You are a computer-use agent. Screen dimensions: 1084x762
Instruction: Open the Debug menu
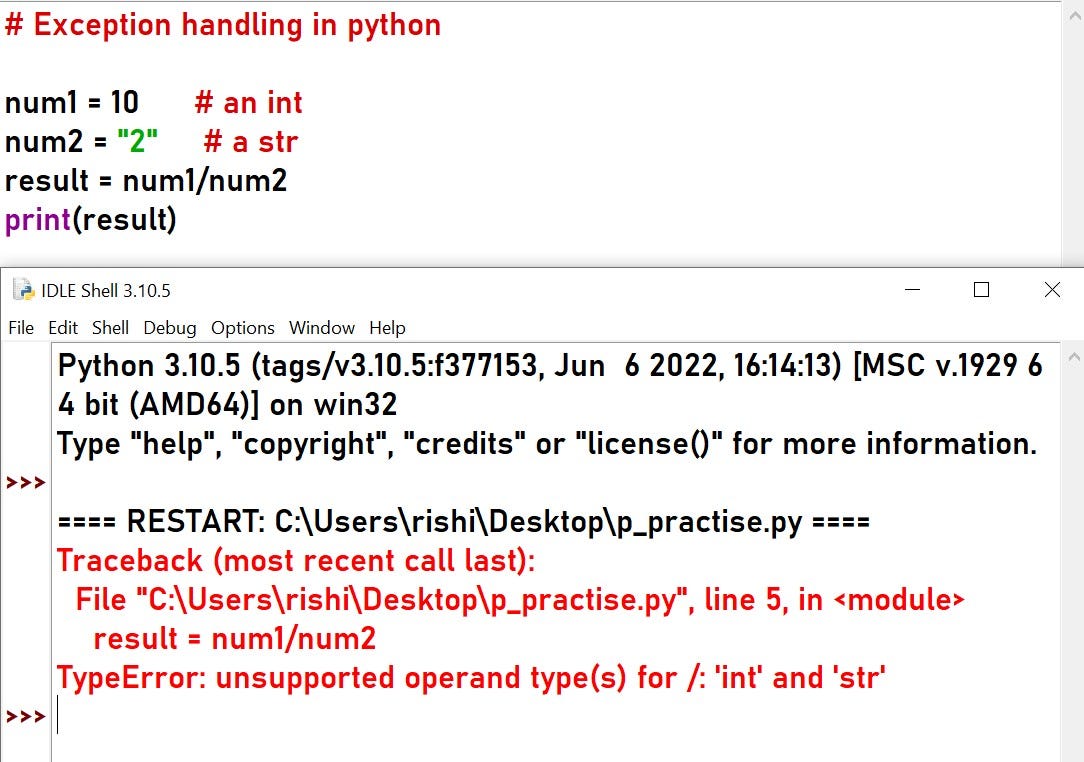[169, 328]
